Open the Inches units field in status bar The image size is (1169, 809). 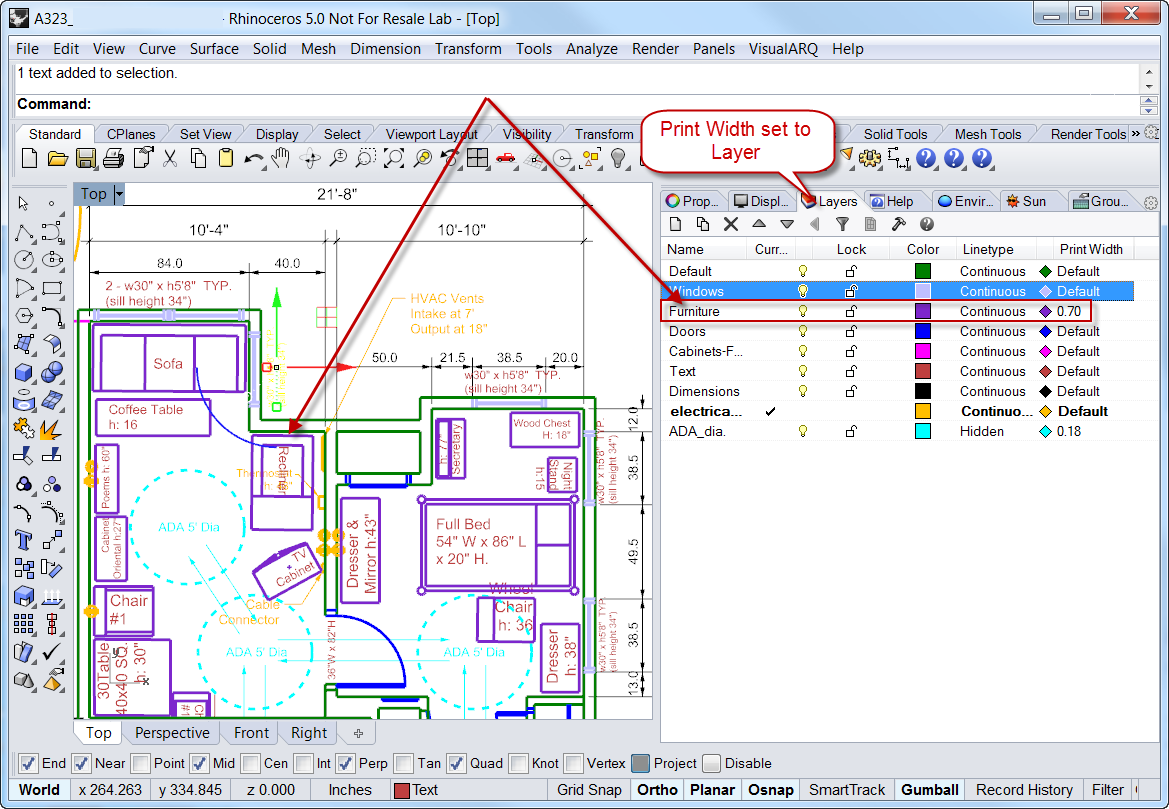point(350,790)
